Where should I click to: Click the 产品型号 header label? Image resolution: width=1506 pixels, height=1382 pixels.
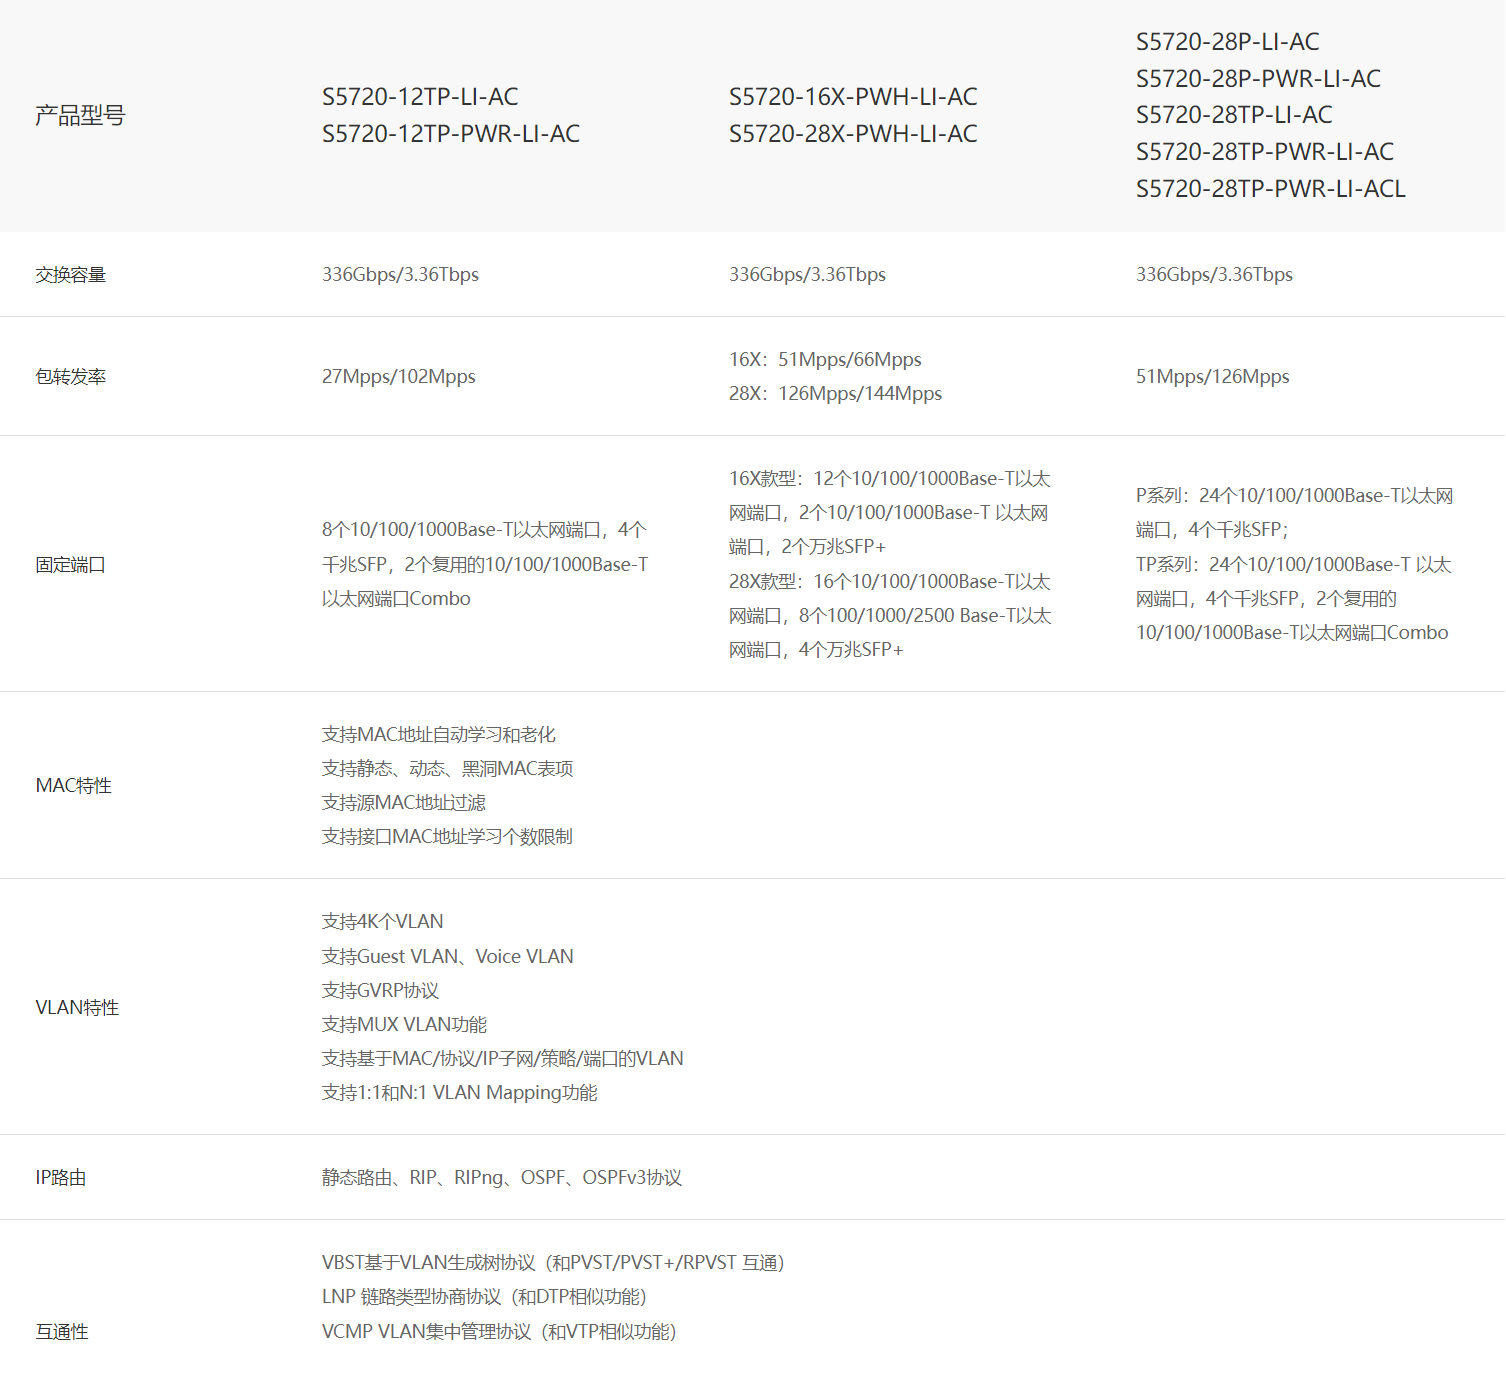pos(80,116)
